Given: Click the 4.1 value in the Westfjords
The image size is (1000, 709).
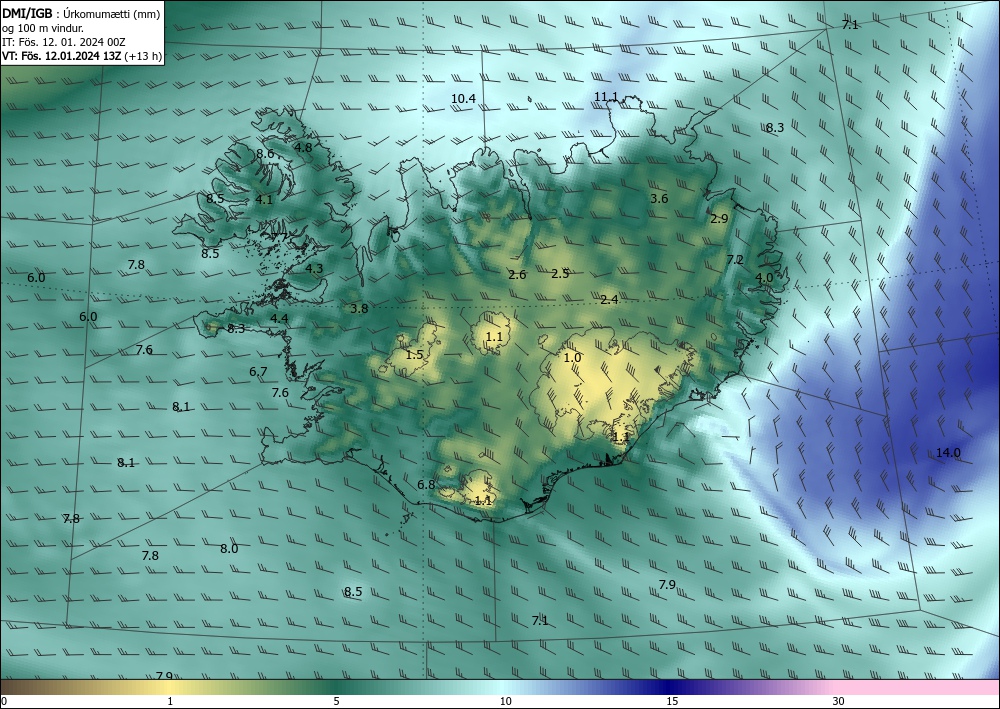Looking at the screenshot, I should (263, 200).
